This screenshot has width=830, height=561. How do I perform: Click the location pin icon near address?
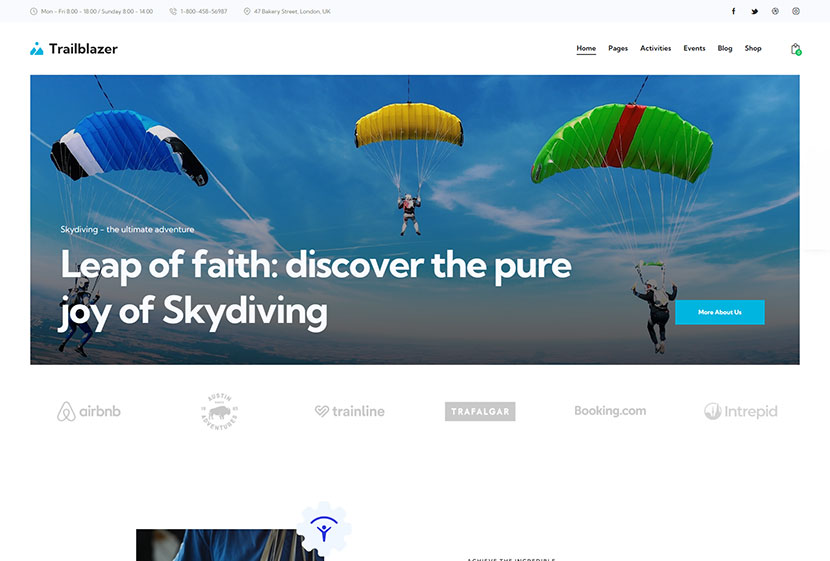247,11
